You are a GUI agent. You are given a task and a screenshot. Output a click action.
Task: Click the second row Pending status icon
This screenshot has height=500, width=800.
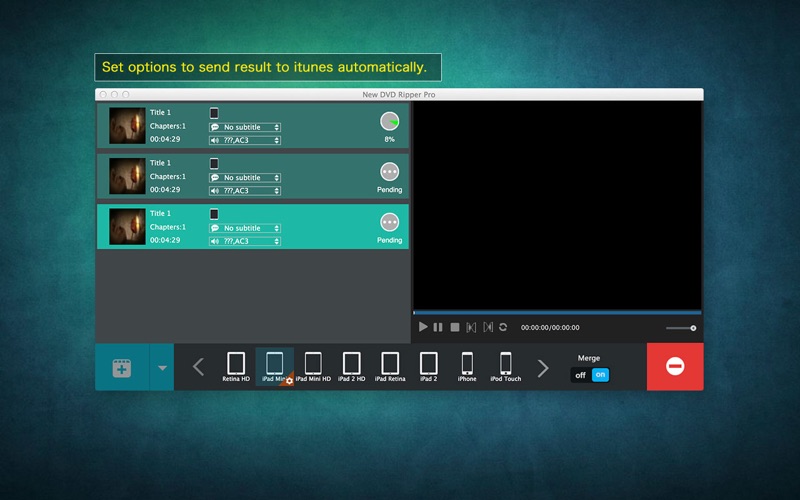coord(389,172)
